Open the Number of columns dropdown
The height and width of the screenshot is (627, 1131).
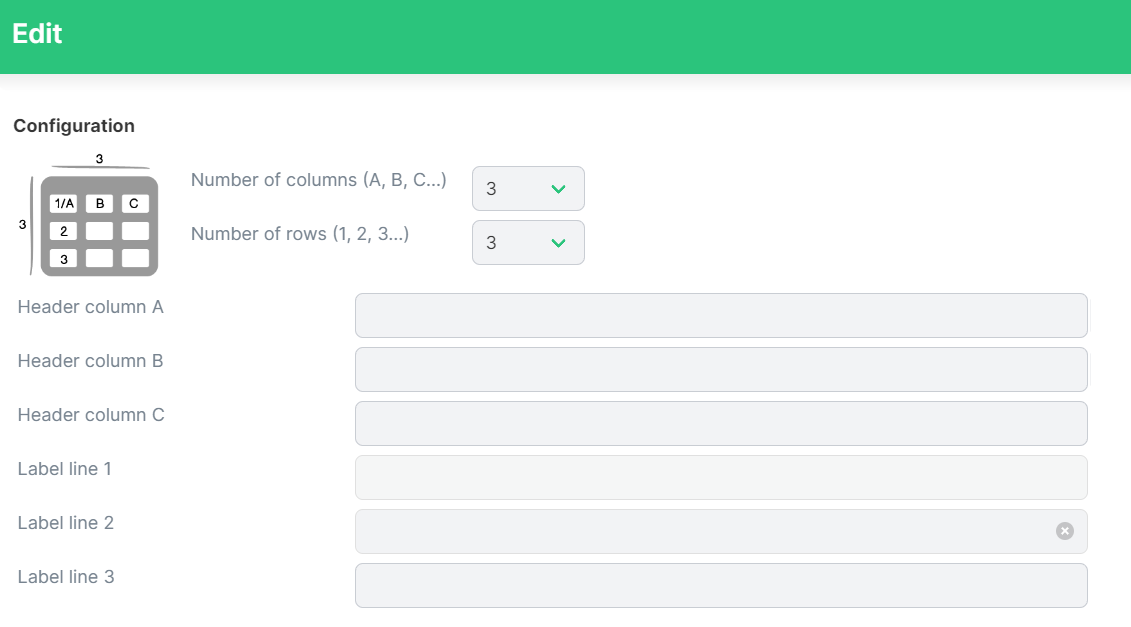(528, 189)
